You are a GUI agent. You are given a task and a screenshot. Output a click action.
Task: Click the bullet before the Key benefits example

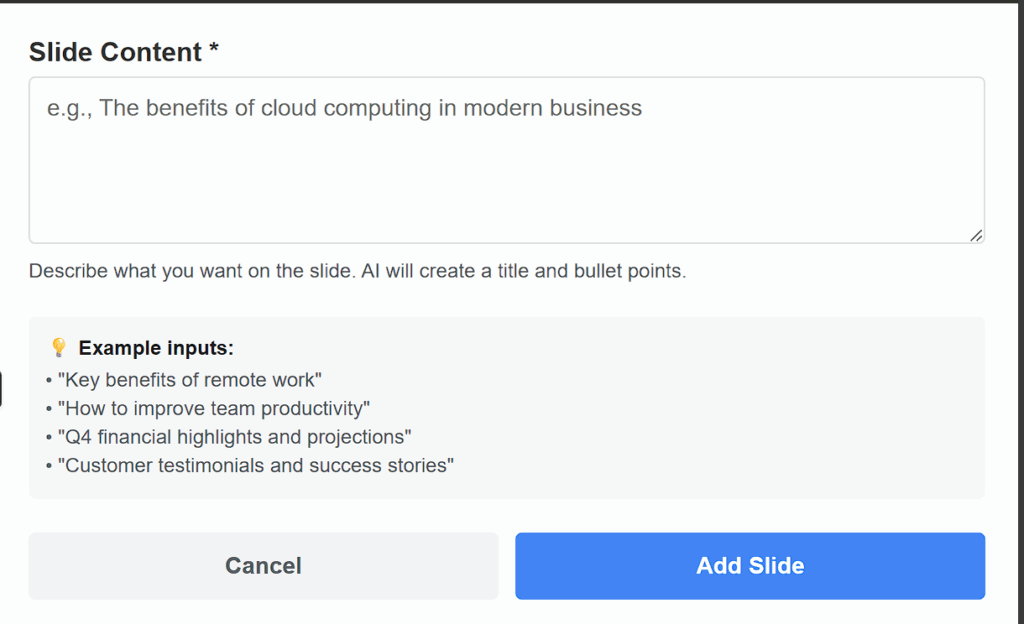click(x=49, y=380)
